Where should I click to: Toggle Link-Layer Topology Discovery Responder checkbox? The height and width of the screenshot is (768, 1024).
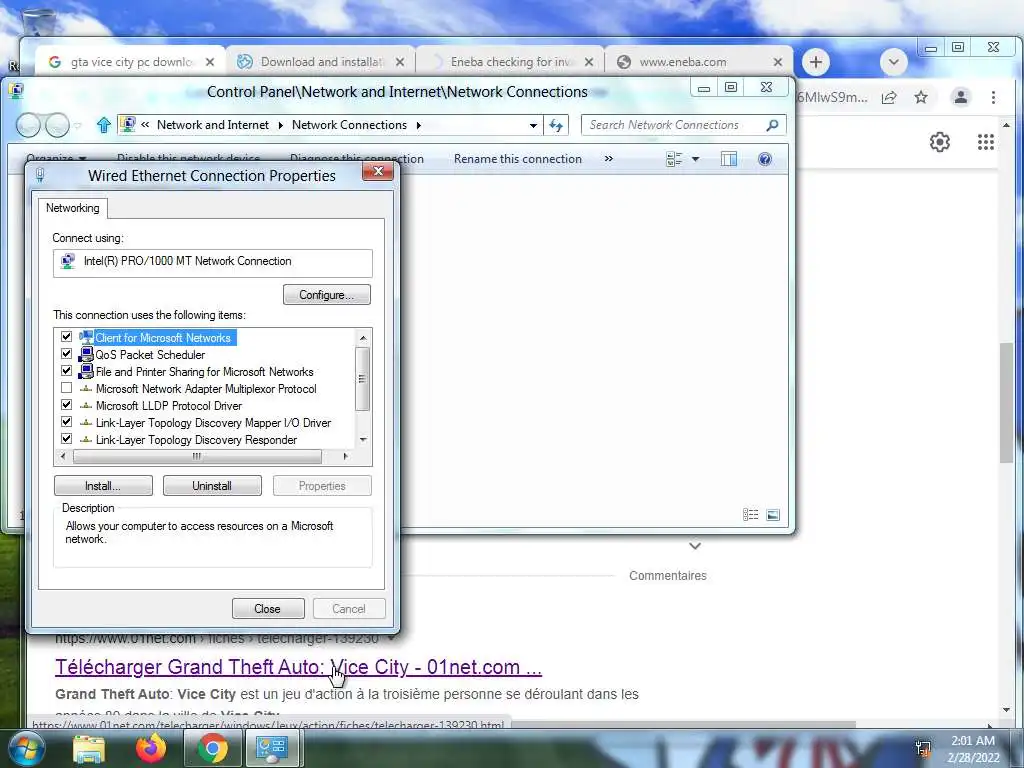pyautogui.click(x=67, y=439)
